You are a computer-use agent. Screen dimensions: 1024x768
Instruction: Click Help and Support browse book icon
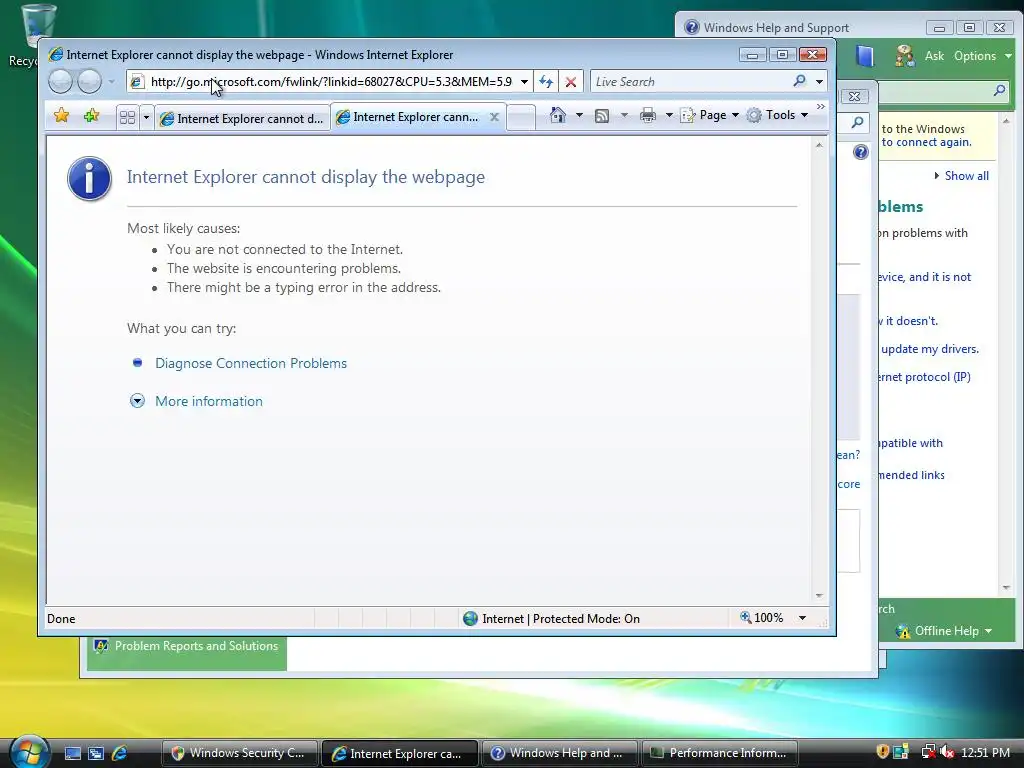pyautogui.click(x=865, y=56)
